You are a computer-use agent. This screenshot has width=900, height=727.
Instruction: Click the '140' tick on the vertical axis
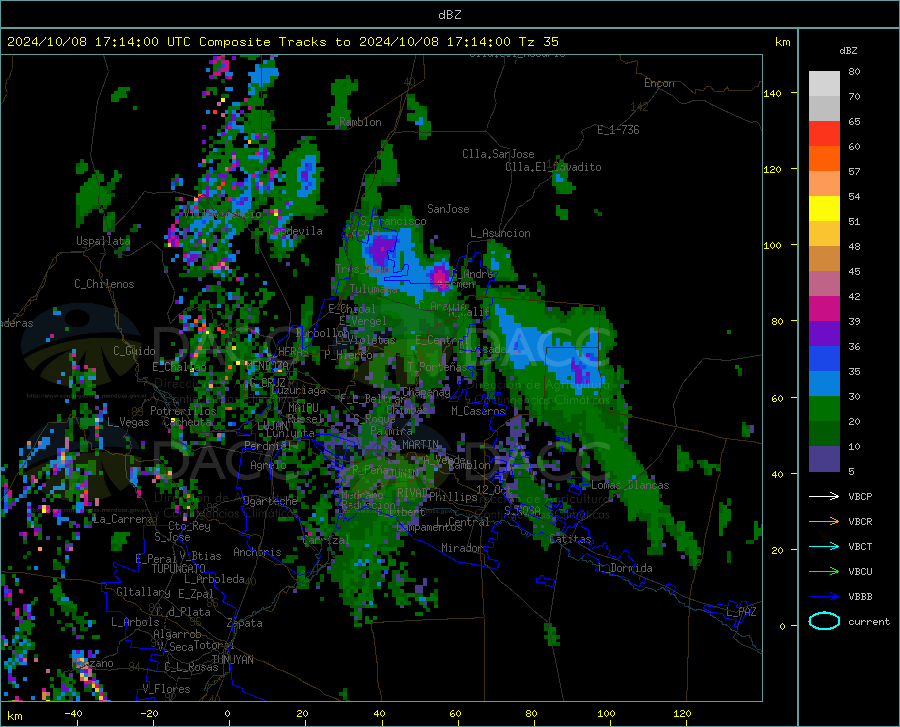click(x=772, y=93)
